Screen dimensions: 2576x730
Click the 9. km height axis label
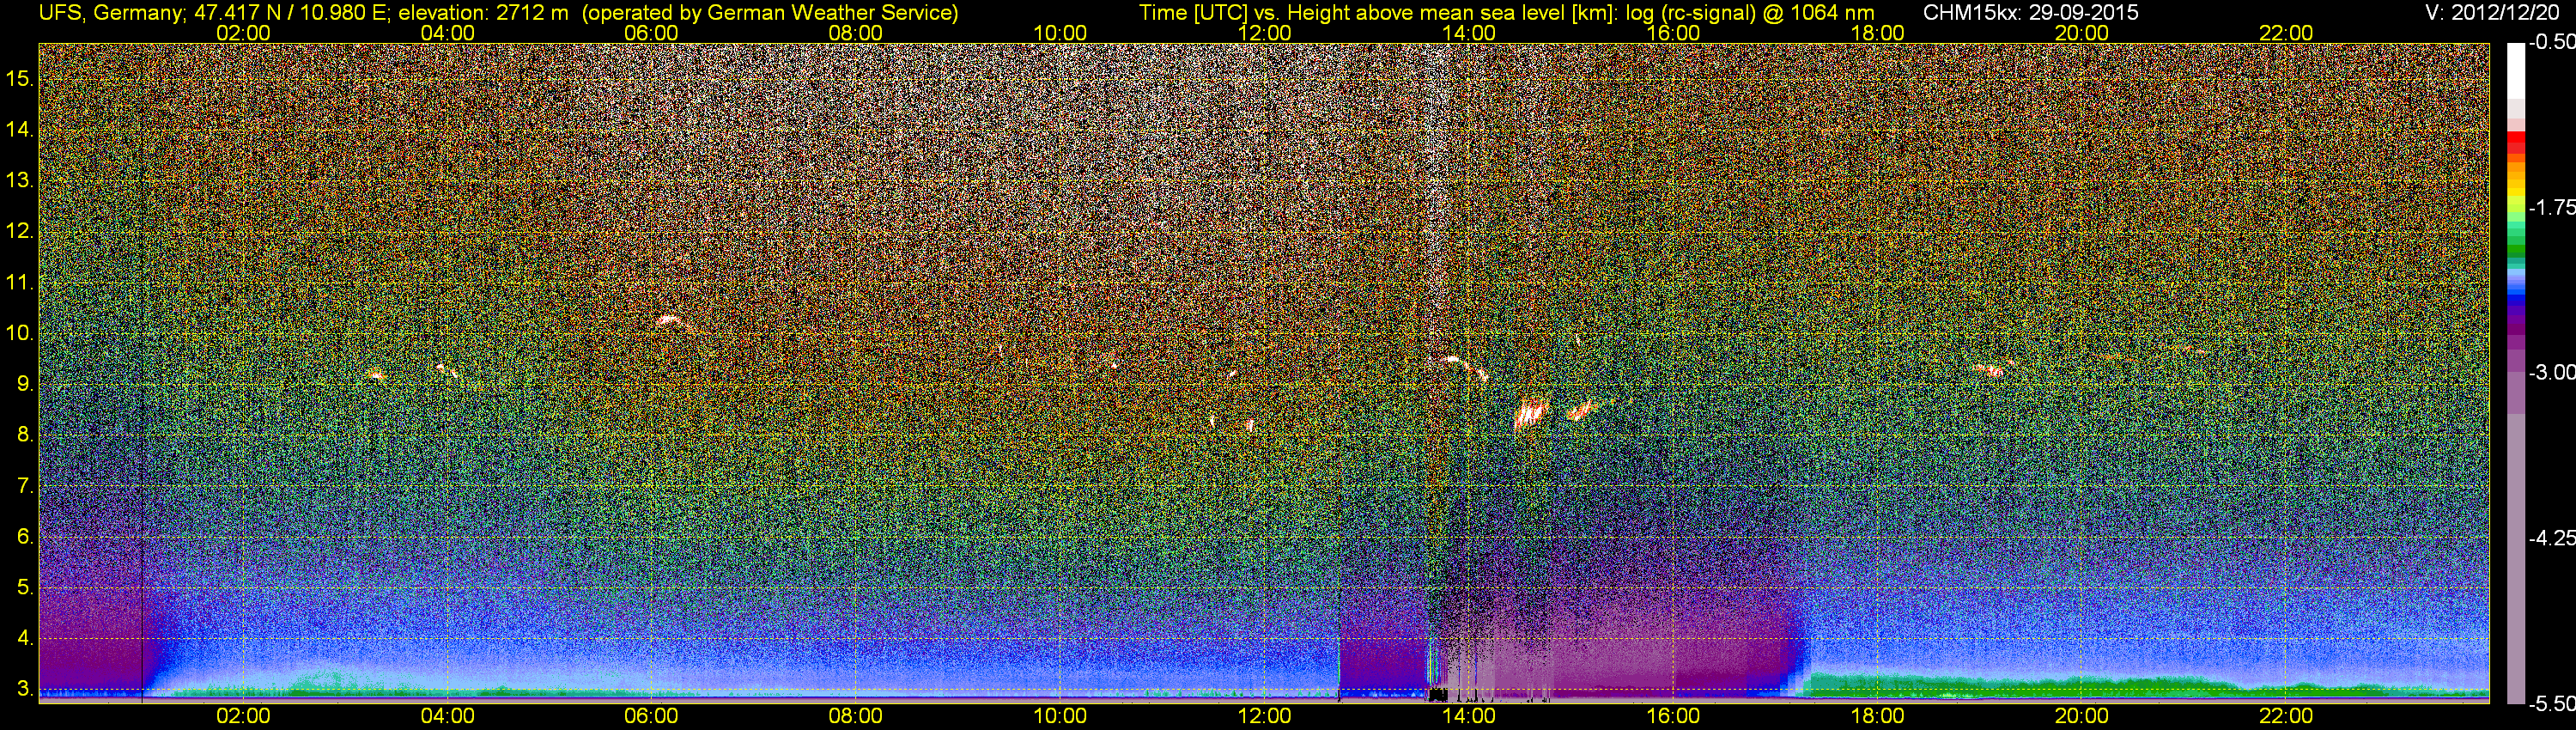(x=25, y=384)
